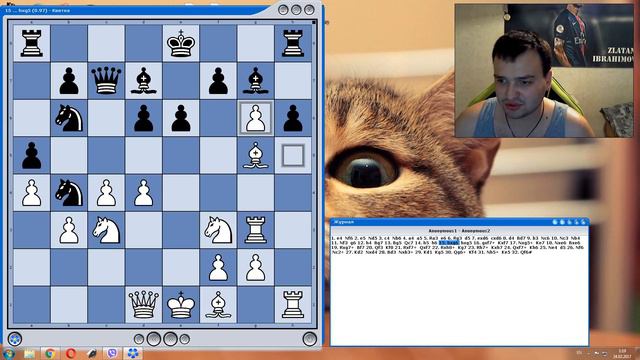The width and height of the screenshot is (640, 360).
Task: Select the white pawn on f2
Action: 218,267
